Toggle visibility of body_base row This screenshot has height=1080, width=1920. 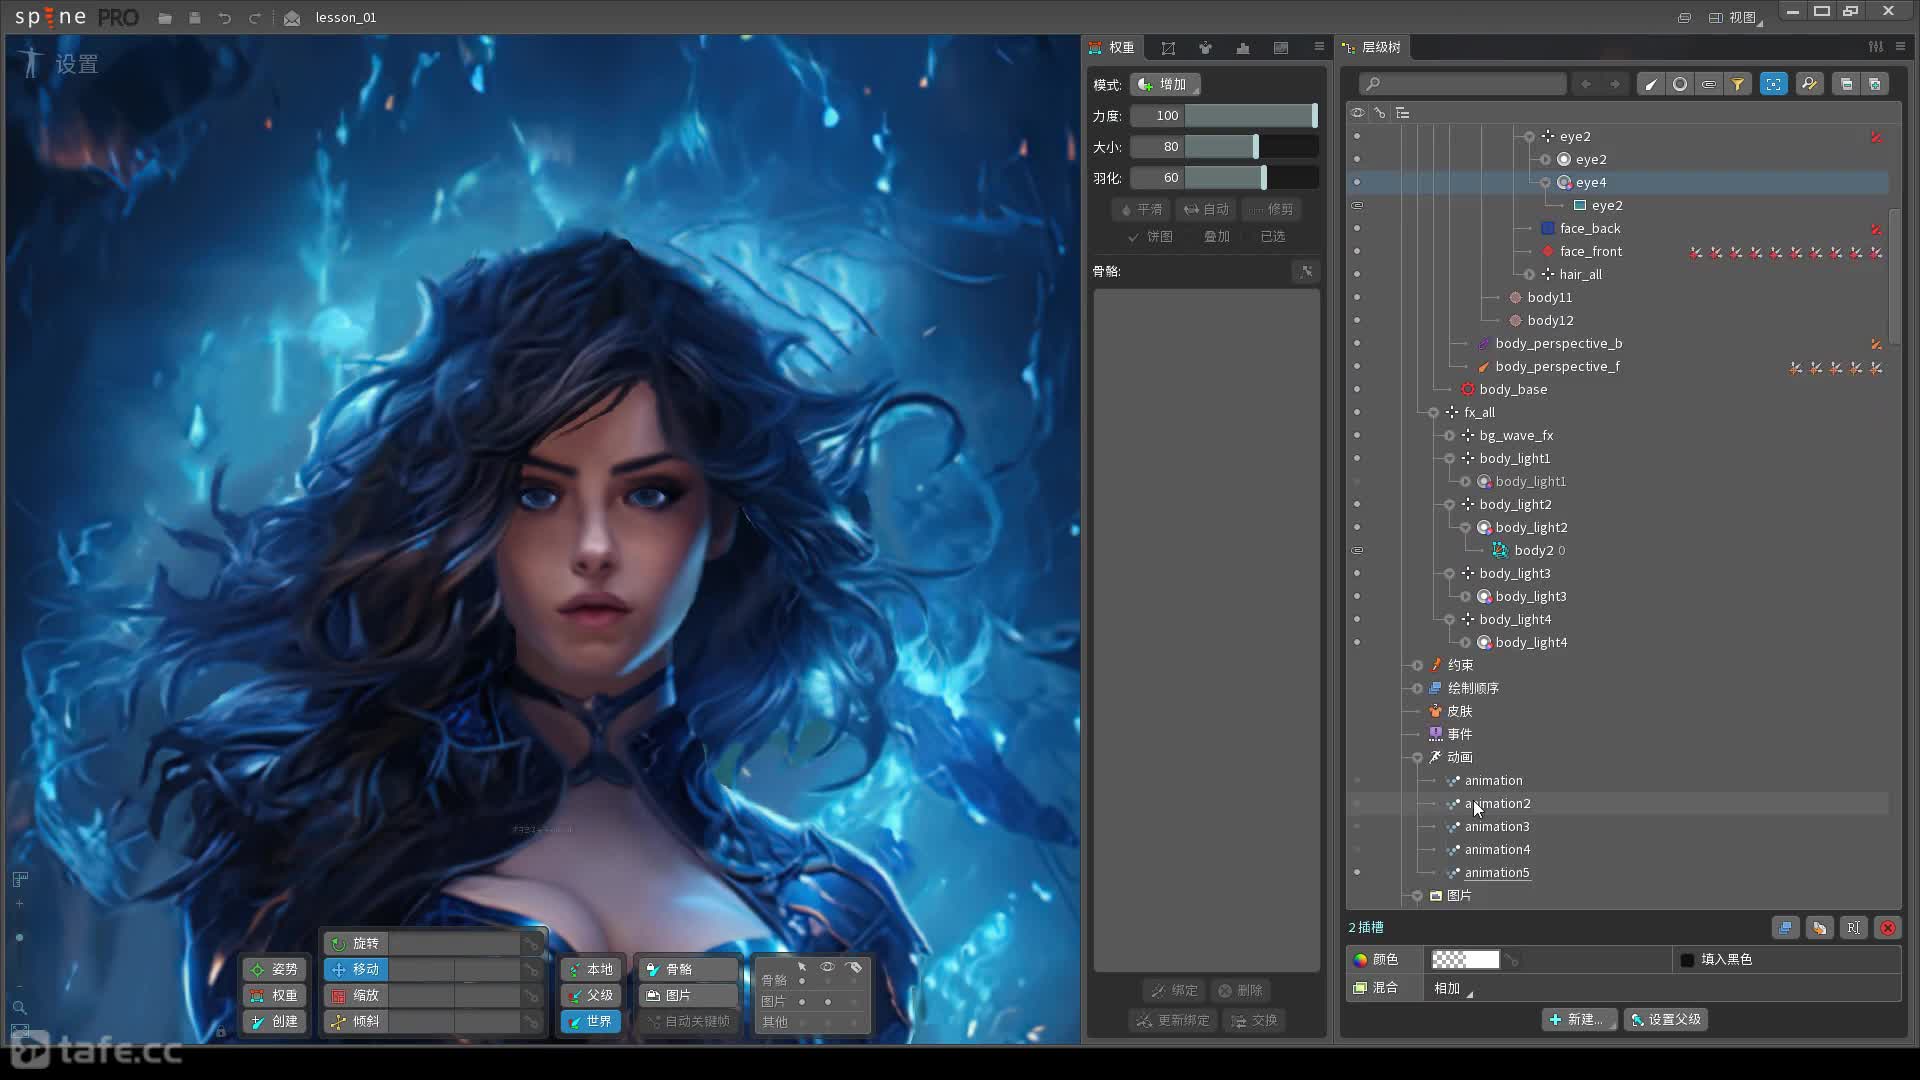tap(1357, 390)
